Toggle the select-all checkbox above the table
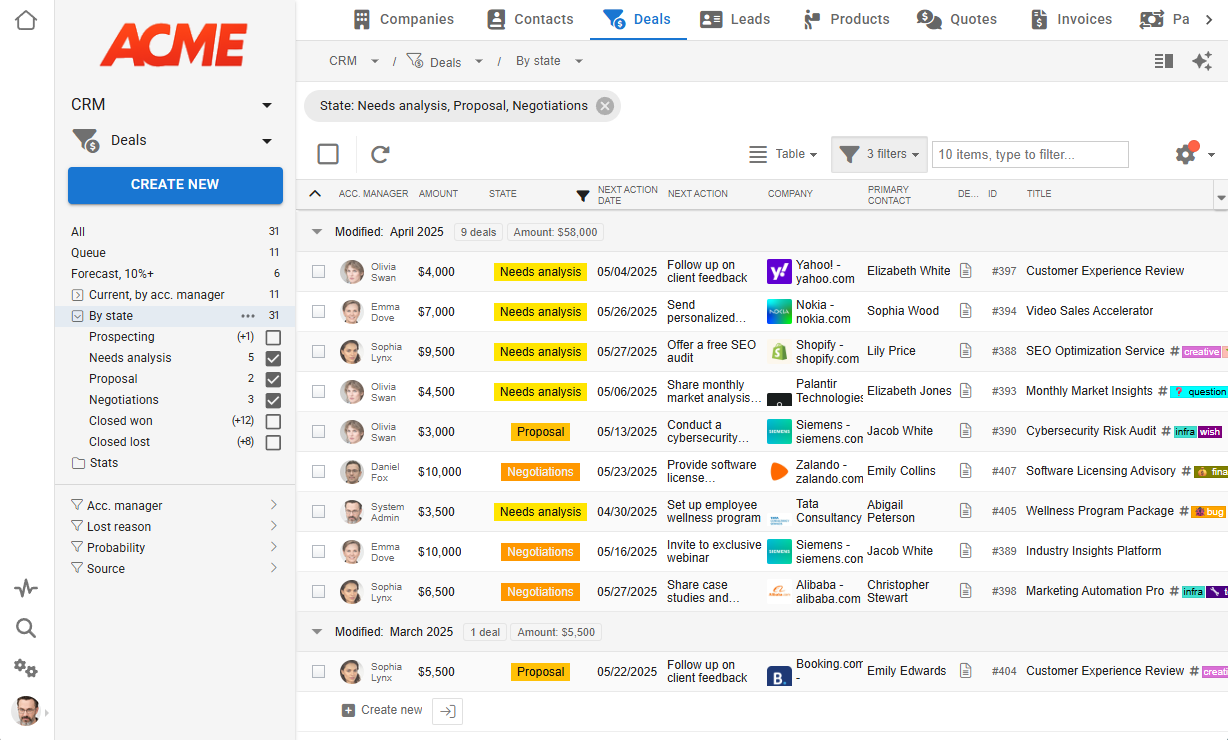This screenshot has height=740, width=1228. pyautogui.click(x=328, y=154)
